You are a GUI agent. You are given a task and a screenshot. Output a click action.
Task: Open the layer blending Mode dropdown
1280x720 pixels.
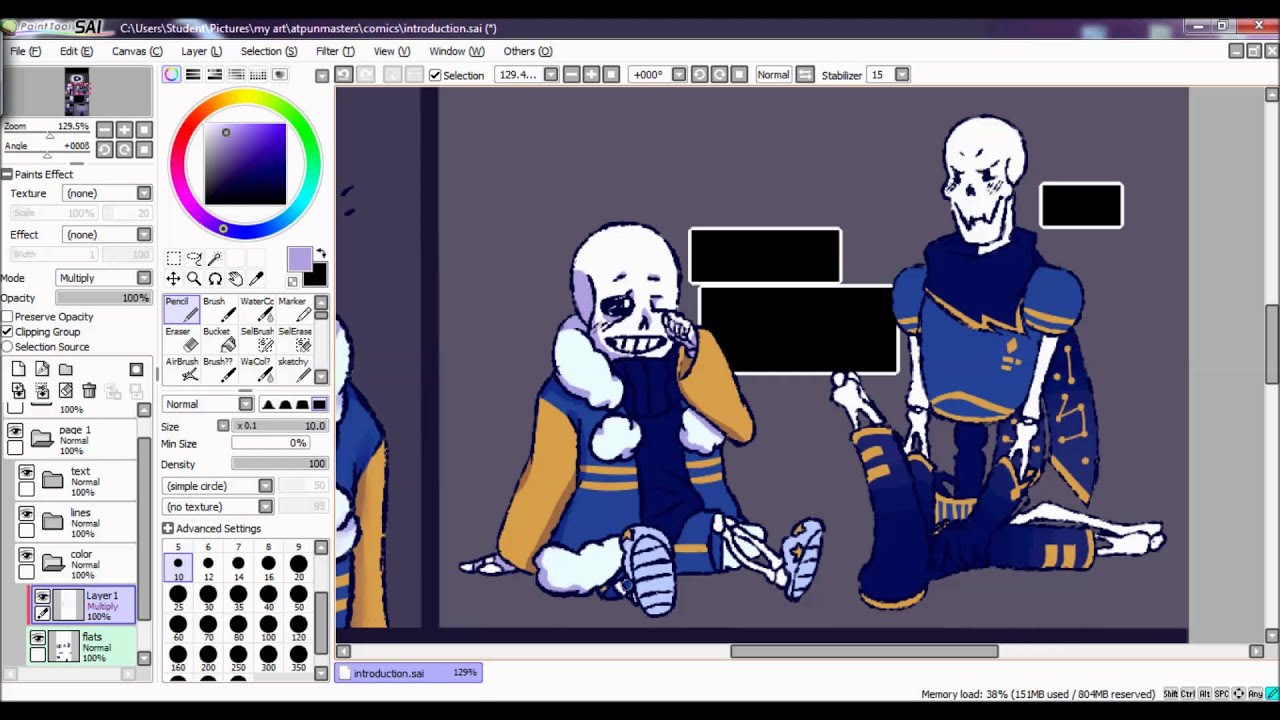coord(103,278)
